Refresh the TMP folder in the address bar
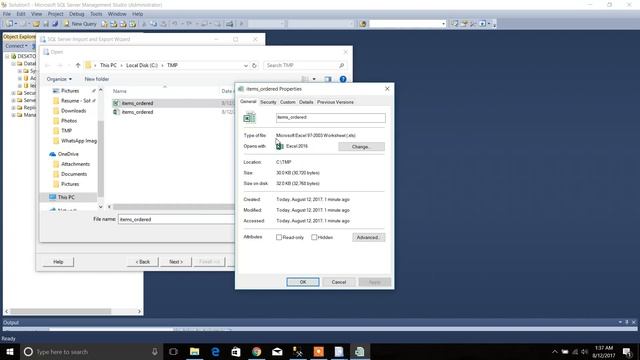Screen dimensions: 640x360 [254, 65]
